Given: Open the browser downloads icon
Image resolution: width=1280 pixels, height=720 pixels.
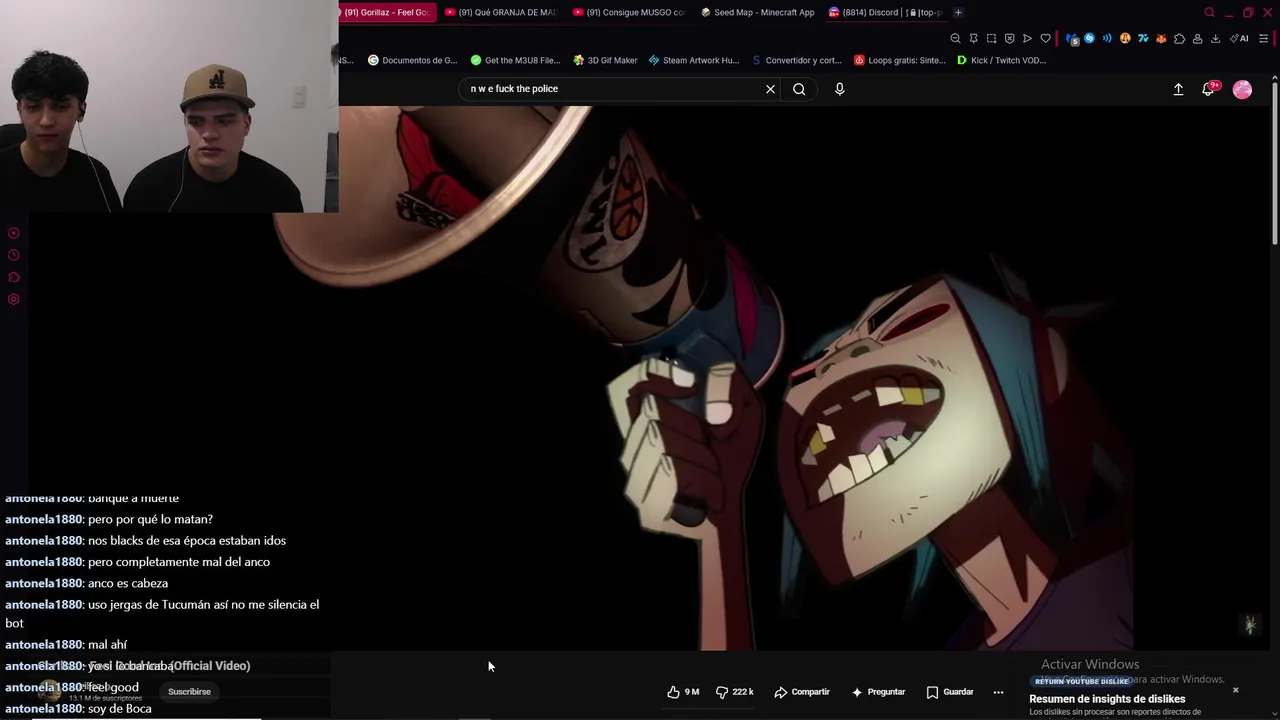Looking at the screenshot, I should coord(1215,38).
